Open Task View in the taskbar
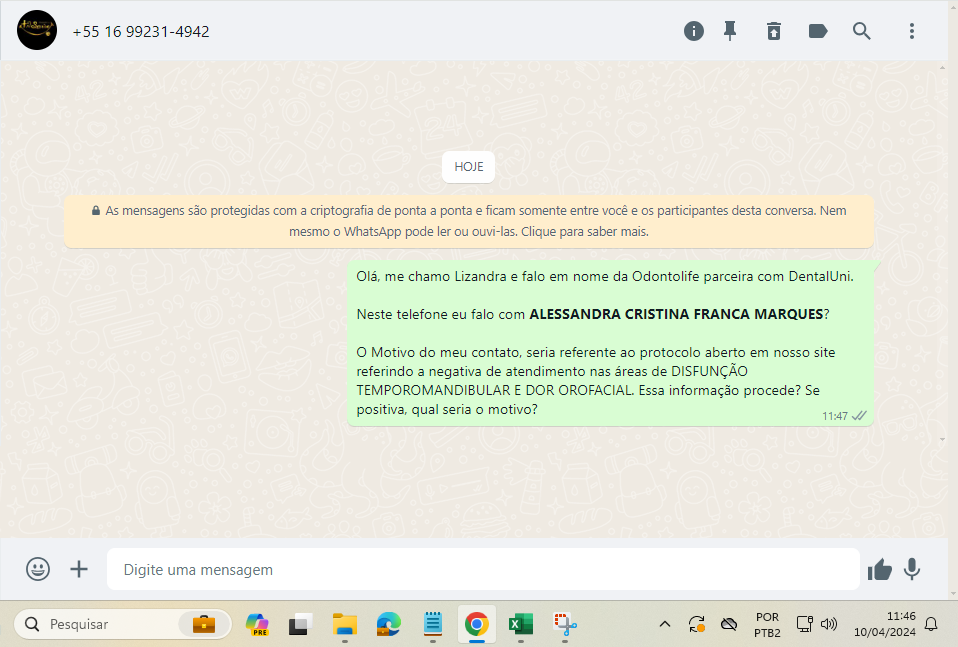 point(300,624)
